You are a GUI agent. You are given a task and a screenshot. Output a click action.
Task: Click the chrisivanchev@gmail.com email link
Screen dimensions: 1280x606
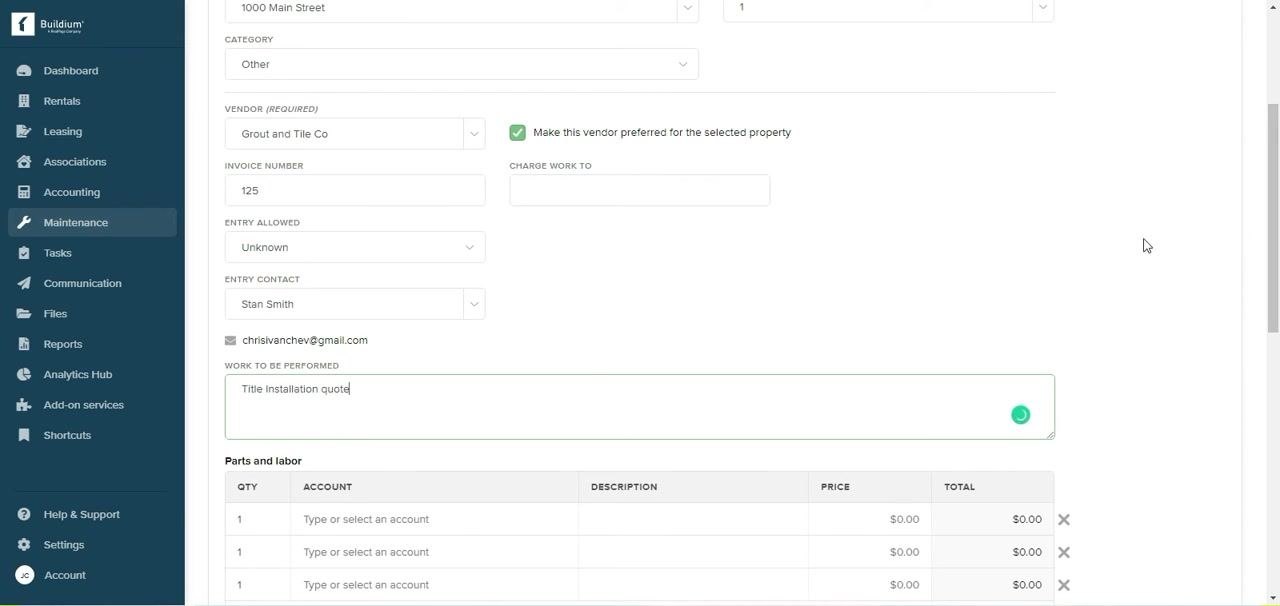click(305, 340)
